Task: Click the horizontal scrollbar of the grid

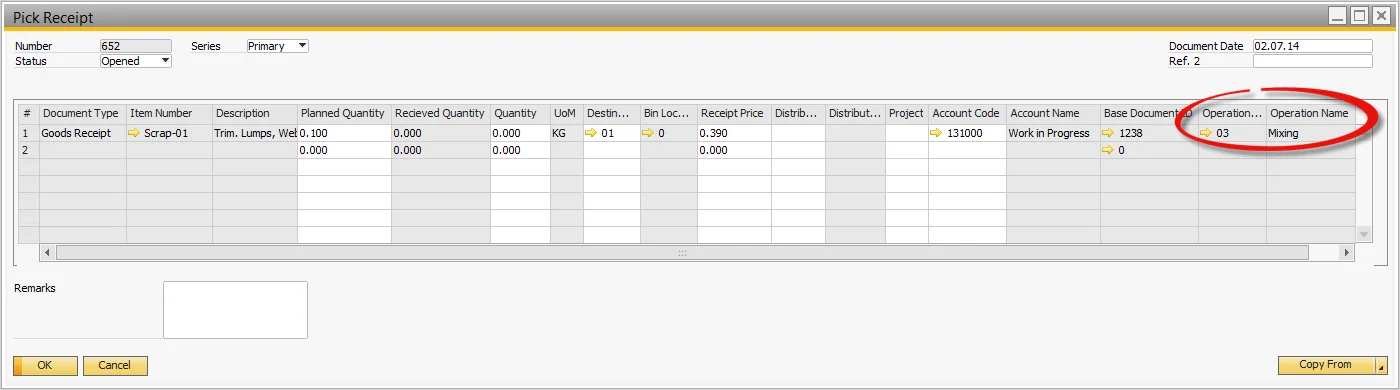Action: (x=682, y=253)
